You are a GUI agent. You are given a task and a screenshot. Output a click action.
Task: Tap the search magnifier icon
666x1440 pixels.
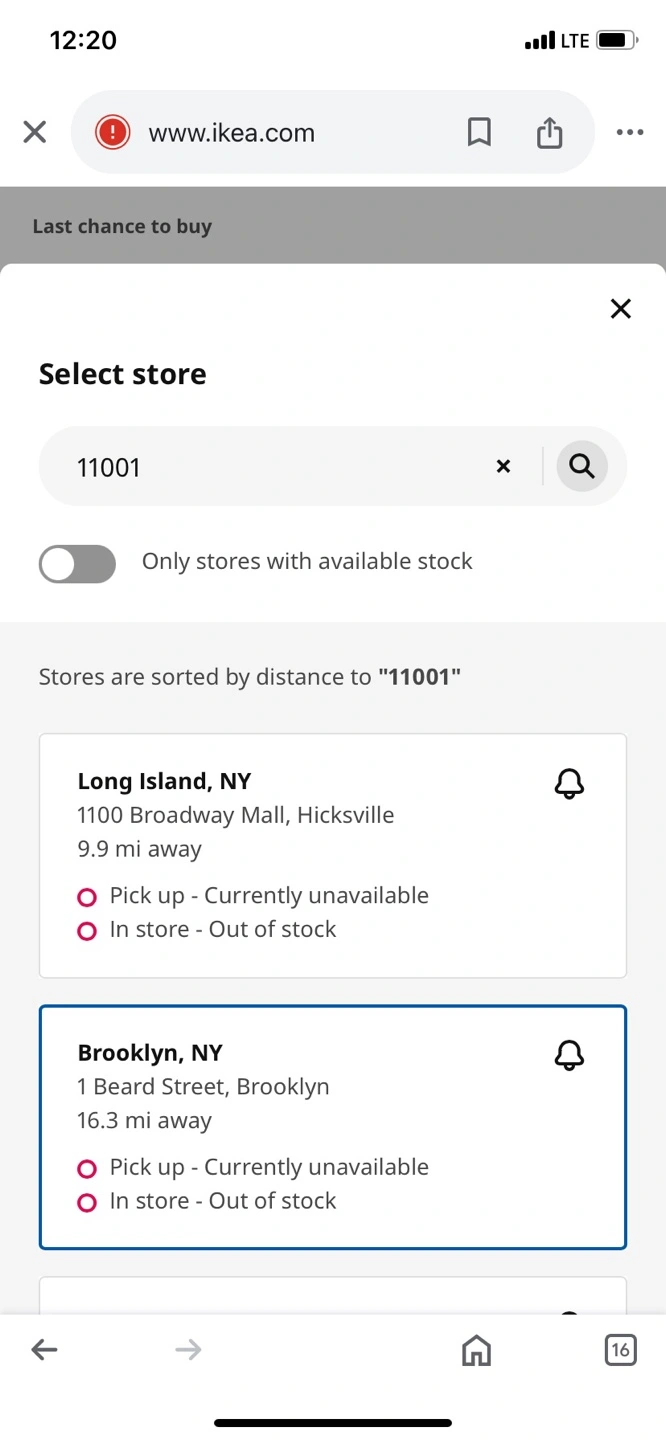(x=582, y=466)
